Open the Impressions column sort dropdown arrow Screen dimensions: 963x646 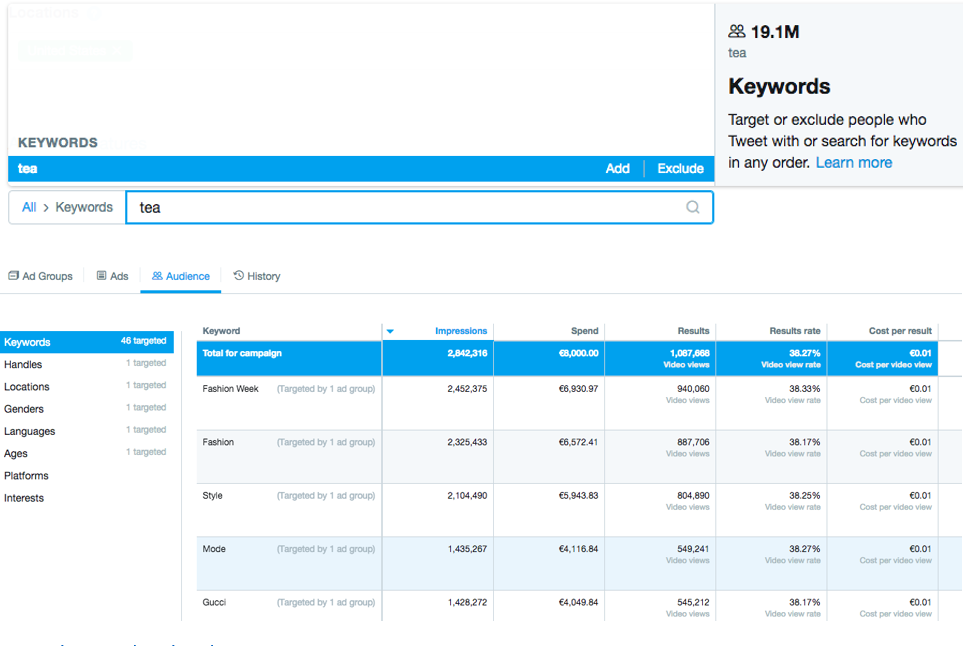point(390,331)
